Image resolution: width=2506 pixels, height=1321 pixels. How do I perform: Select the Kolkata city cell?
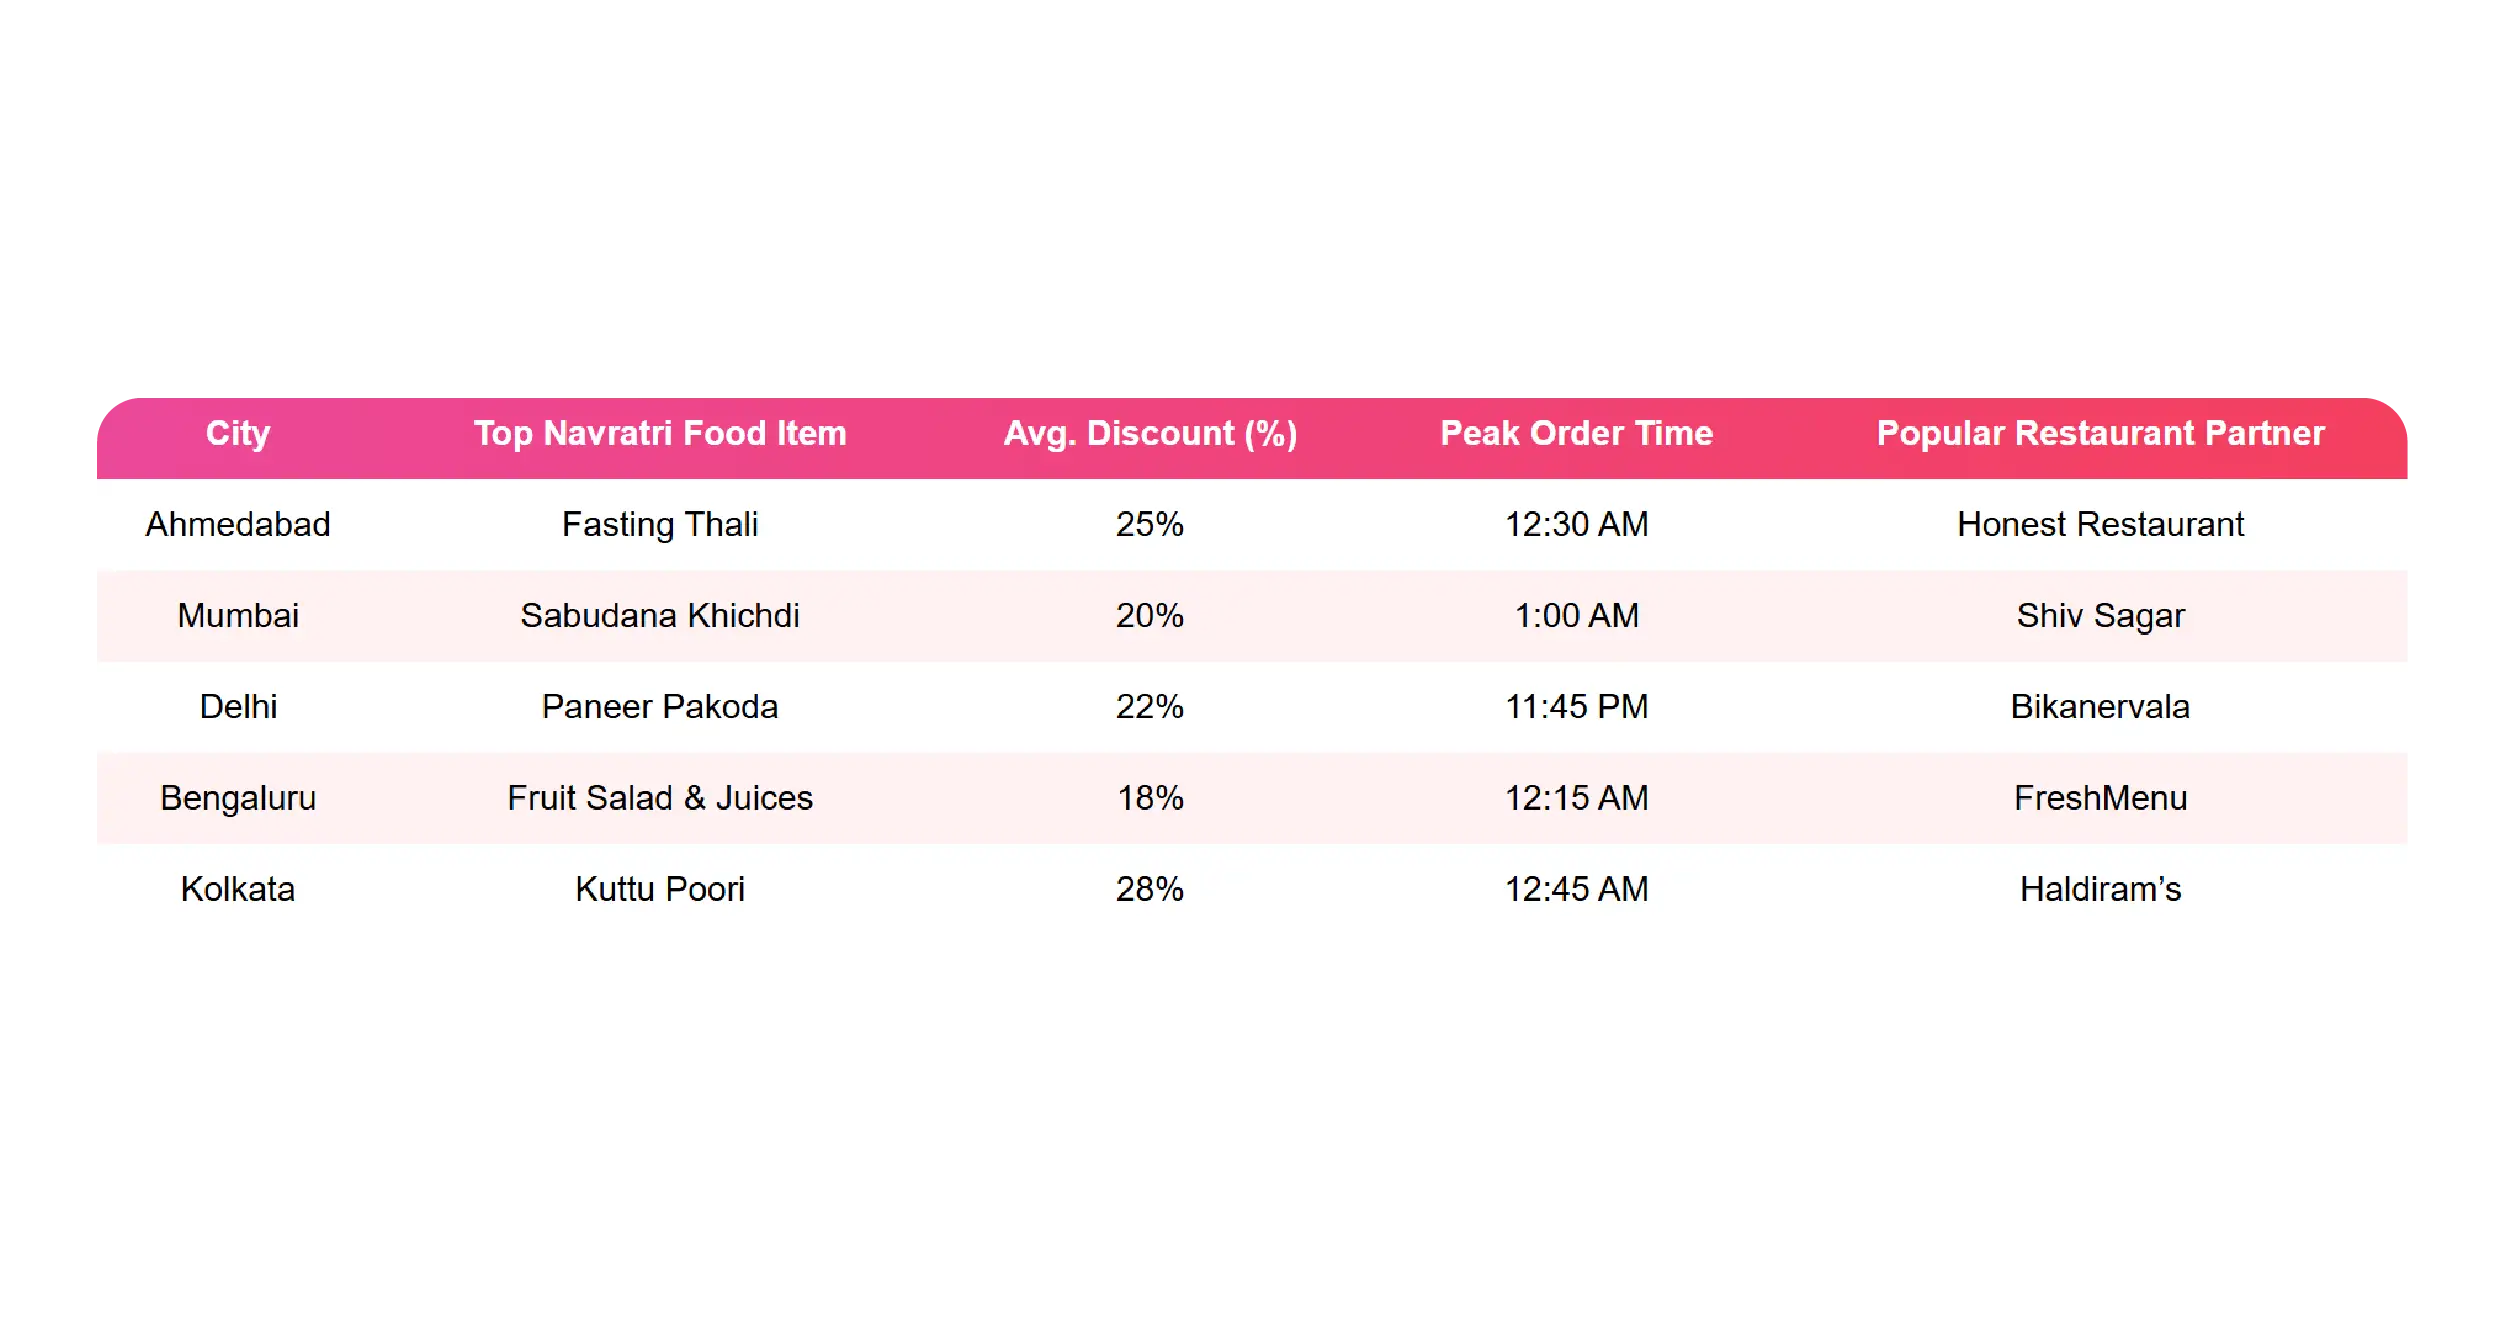(238, 888)
